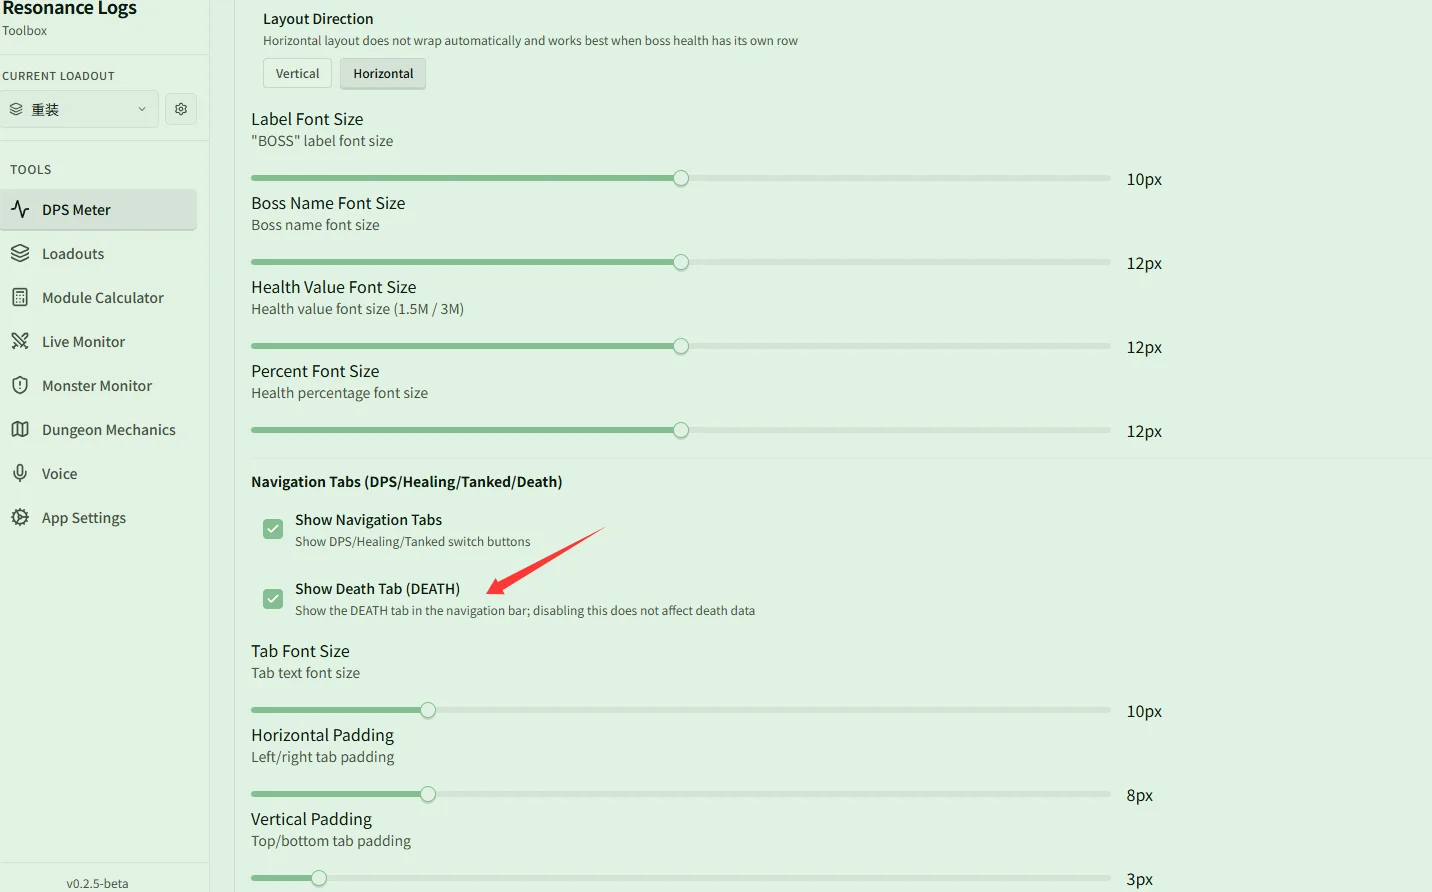Navigate to Dungeon Mechanics
This screenshot has height=892, width=1432.
[x=98, y=429]
